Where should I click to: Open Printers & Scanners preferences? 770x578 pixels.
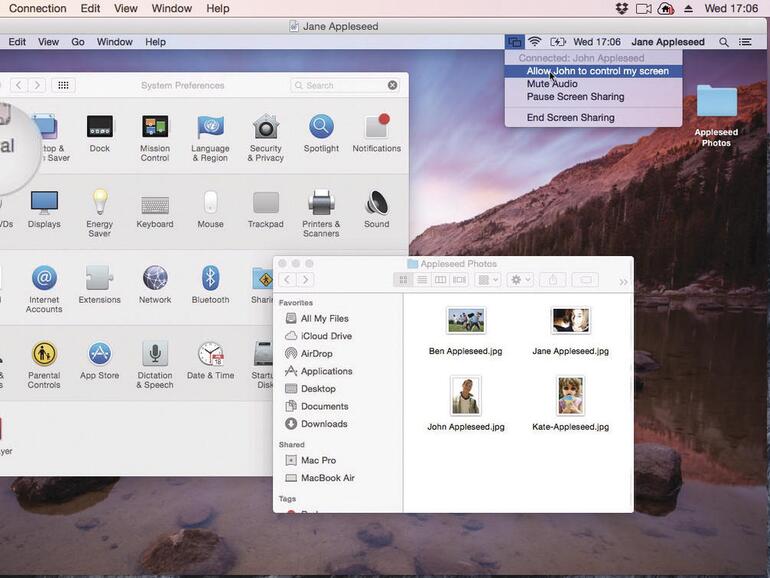[x=321, y=202]
